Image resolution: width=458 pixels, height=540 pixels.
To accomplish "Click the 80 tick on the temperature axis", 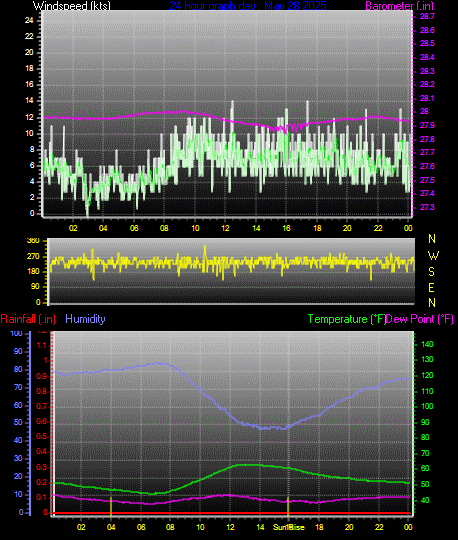I will pos(425,437).
